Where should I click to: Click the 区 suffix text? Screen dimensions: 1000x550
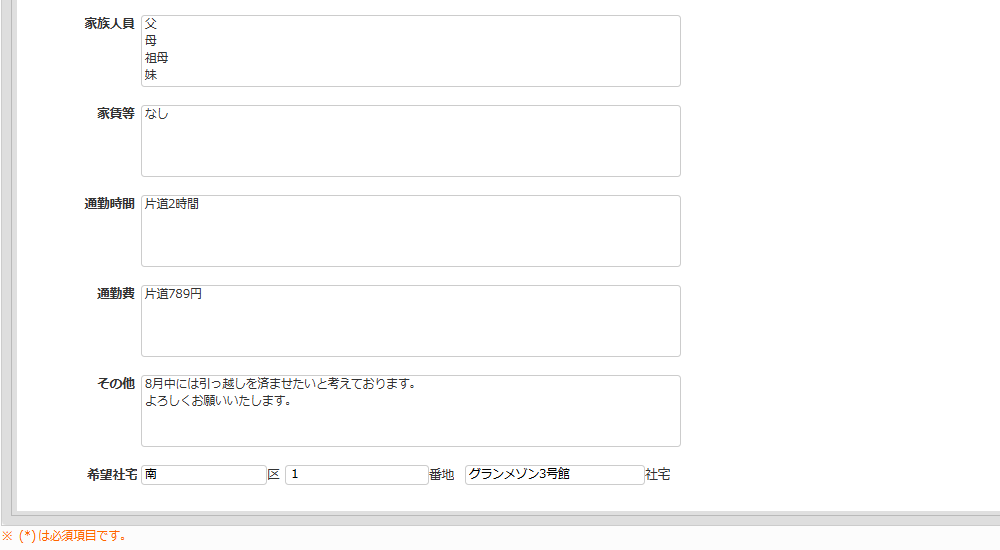pos(274,475)
